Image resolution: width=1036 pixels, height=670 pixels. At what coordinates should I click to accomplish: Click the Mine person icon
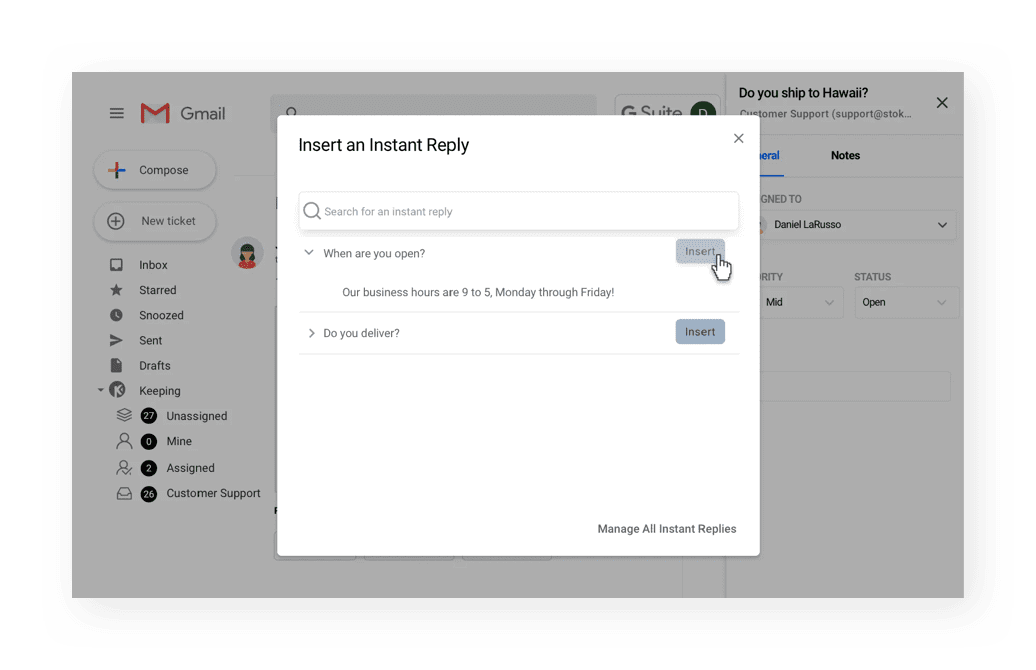click(124, 441)
